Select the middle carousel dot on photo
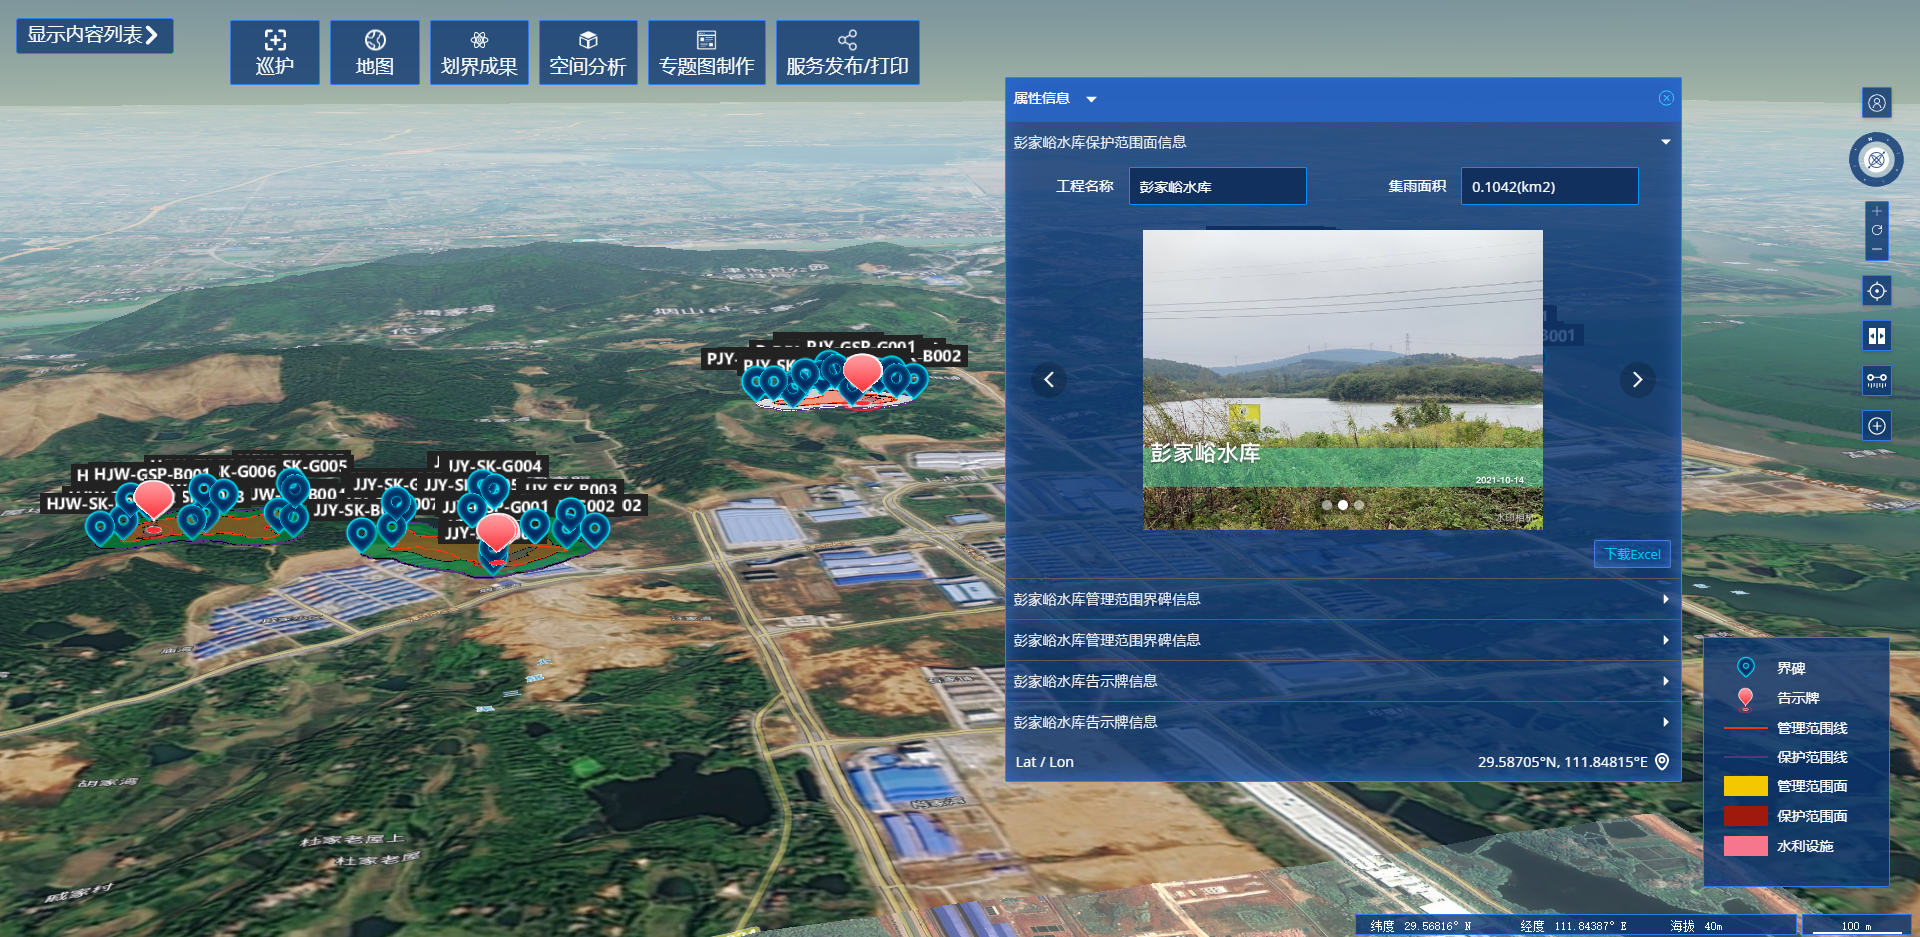The width and height of the screenshot is (1920, 937). pyautogui.click(x=1343, y=505)
